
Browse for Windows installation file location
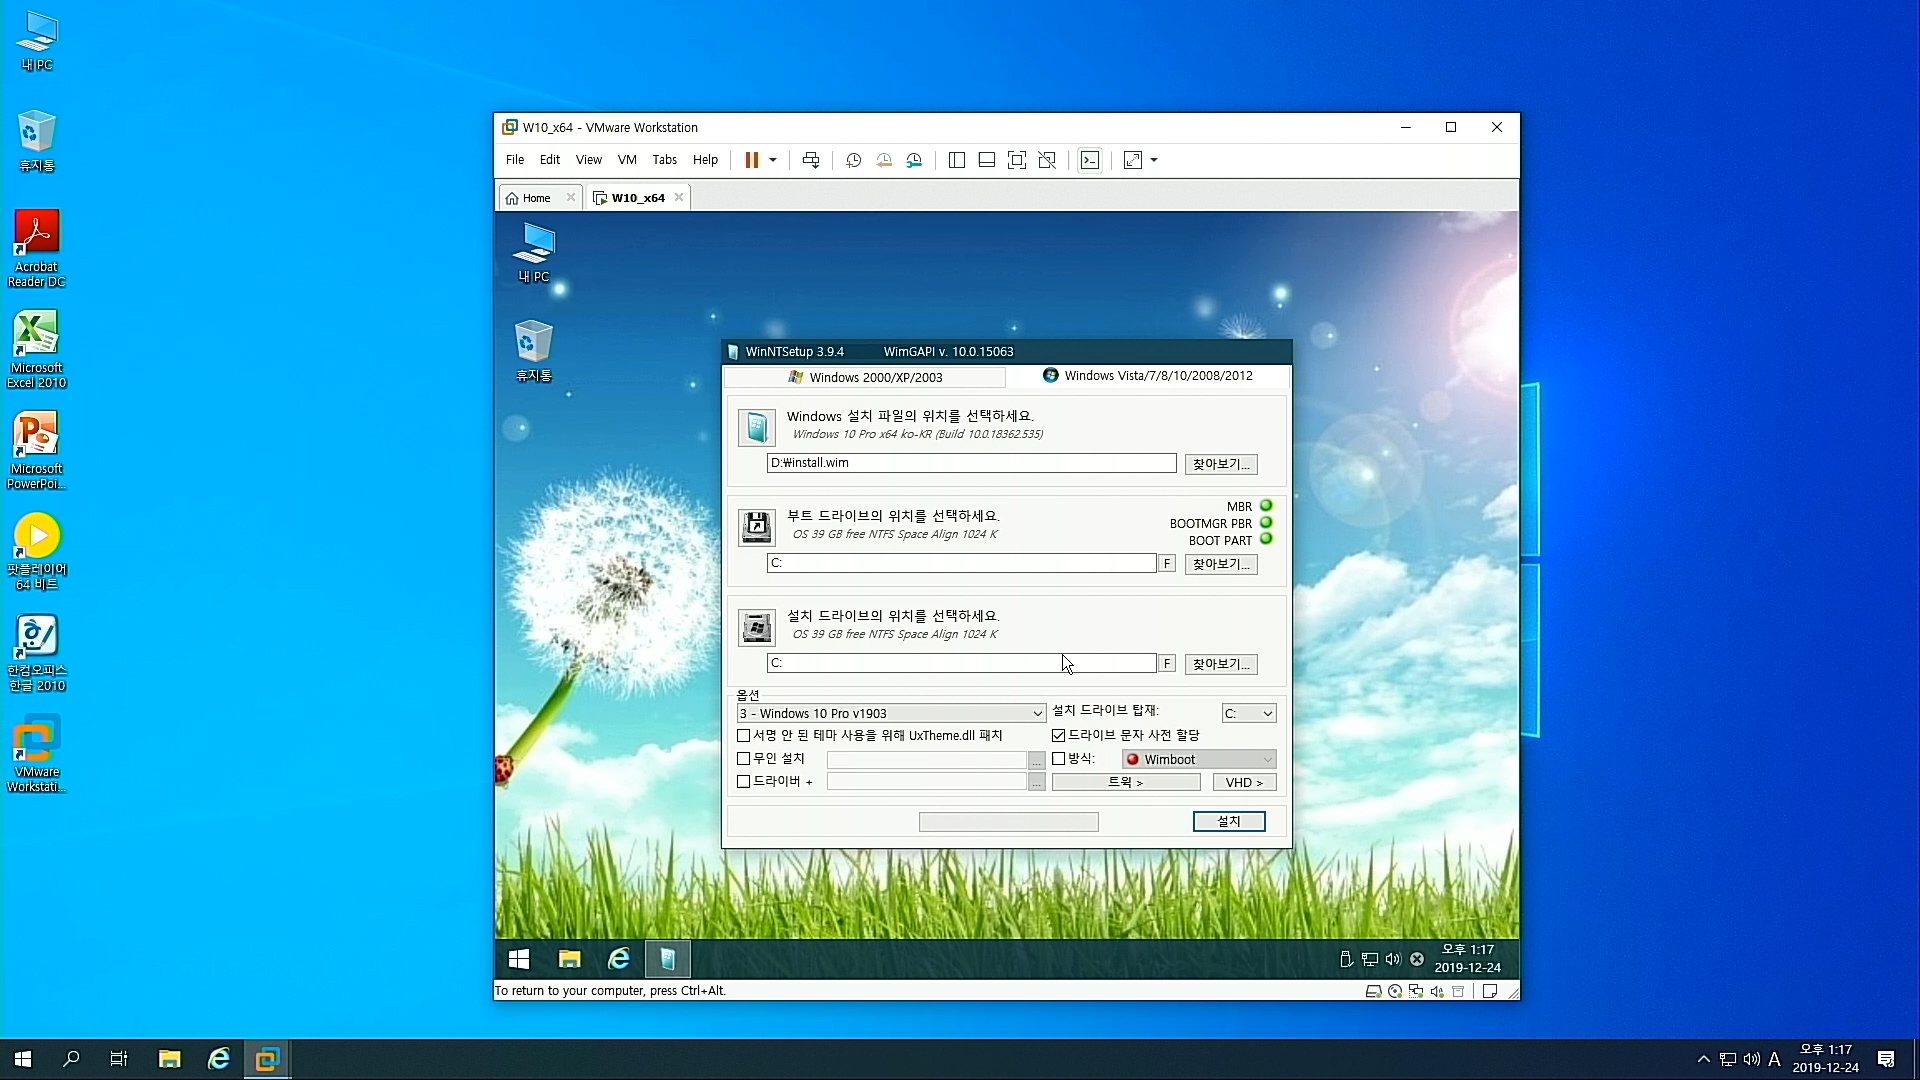[x=1221, y=464]
